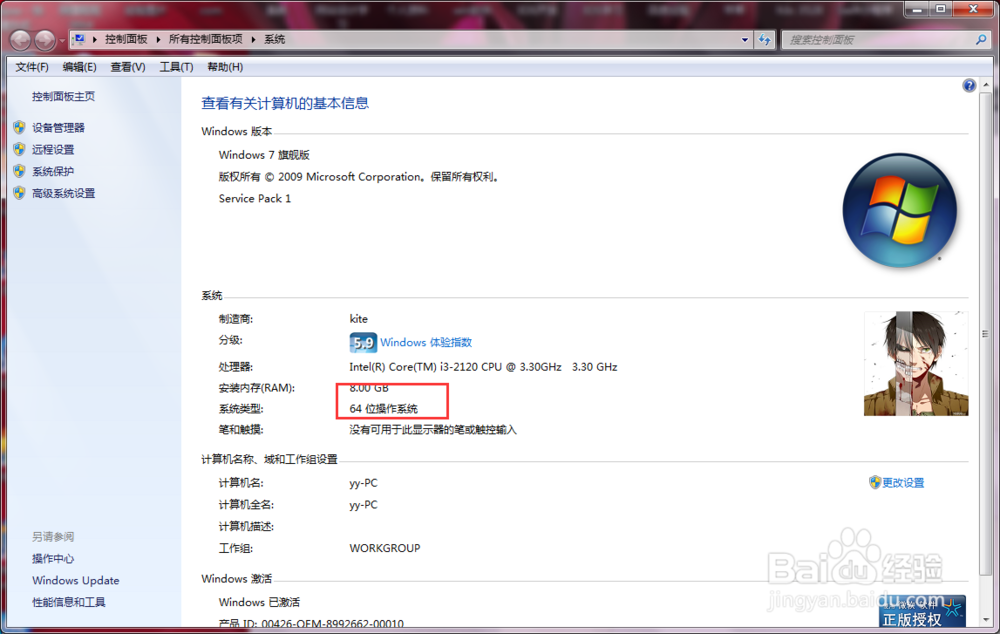Click the 搜索控制面板 search field
Image resolution: width=1000 pixels, height=634 pixels.
[x=880, y=40]
